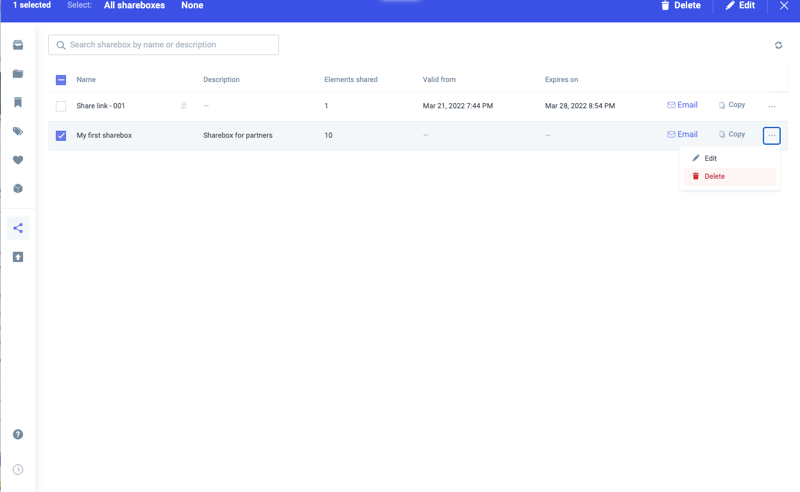
Task: Open favorites heart icon in sidebar
Action: coord(18,160)
